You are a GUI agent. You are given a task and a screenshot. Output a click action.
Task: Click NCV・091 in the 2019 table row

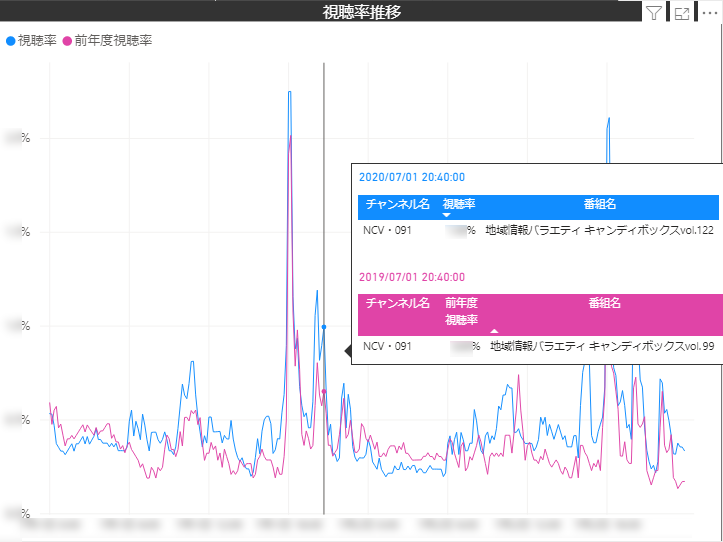[x=387, y=346]
